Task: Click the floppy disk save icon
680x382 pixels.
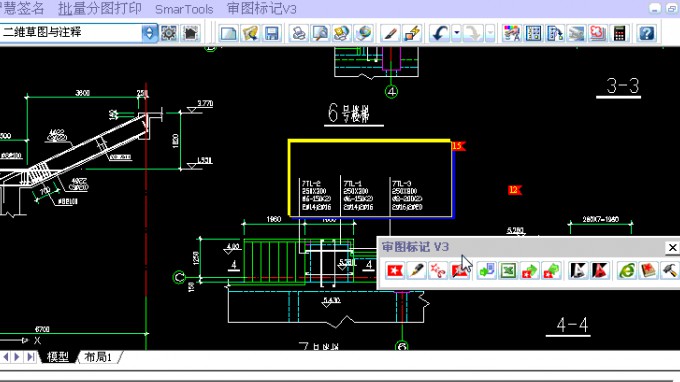Action: click(x=271, y=33)
